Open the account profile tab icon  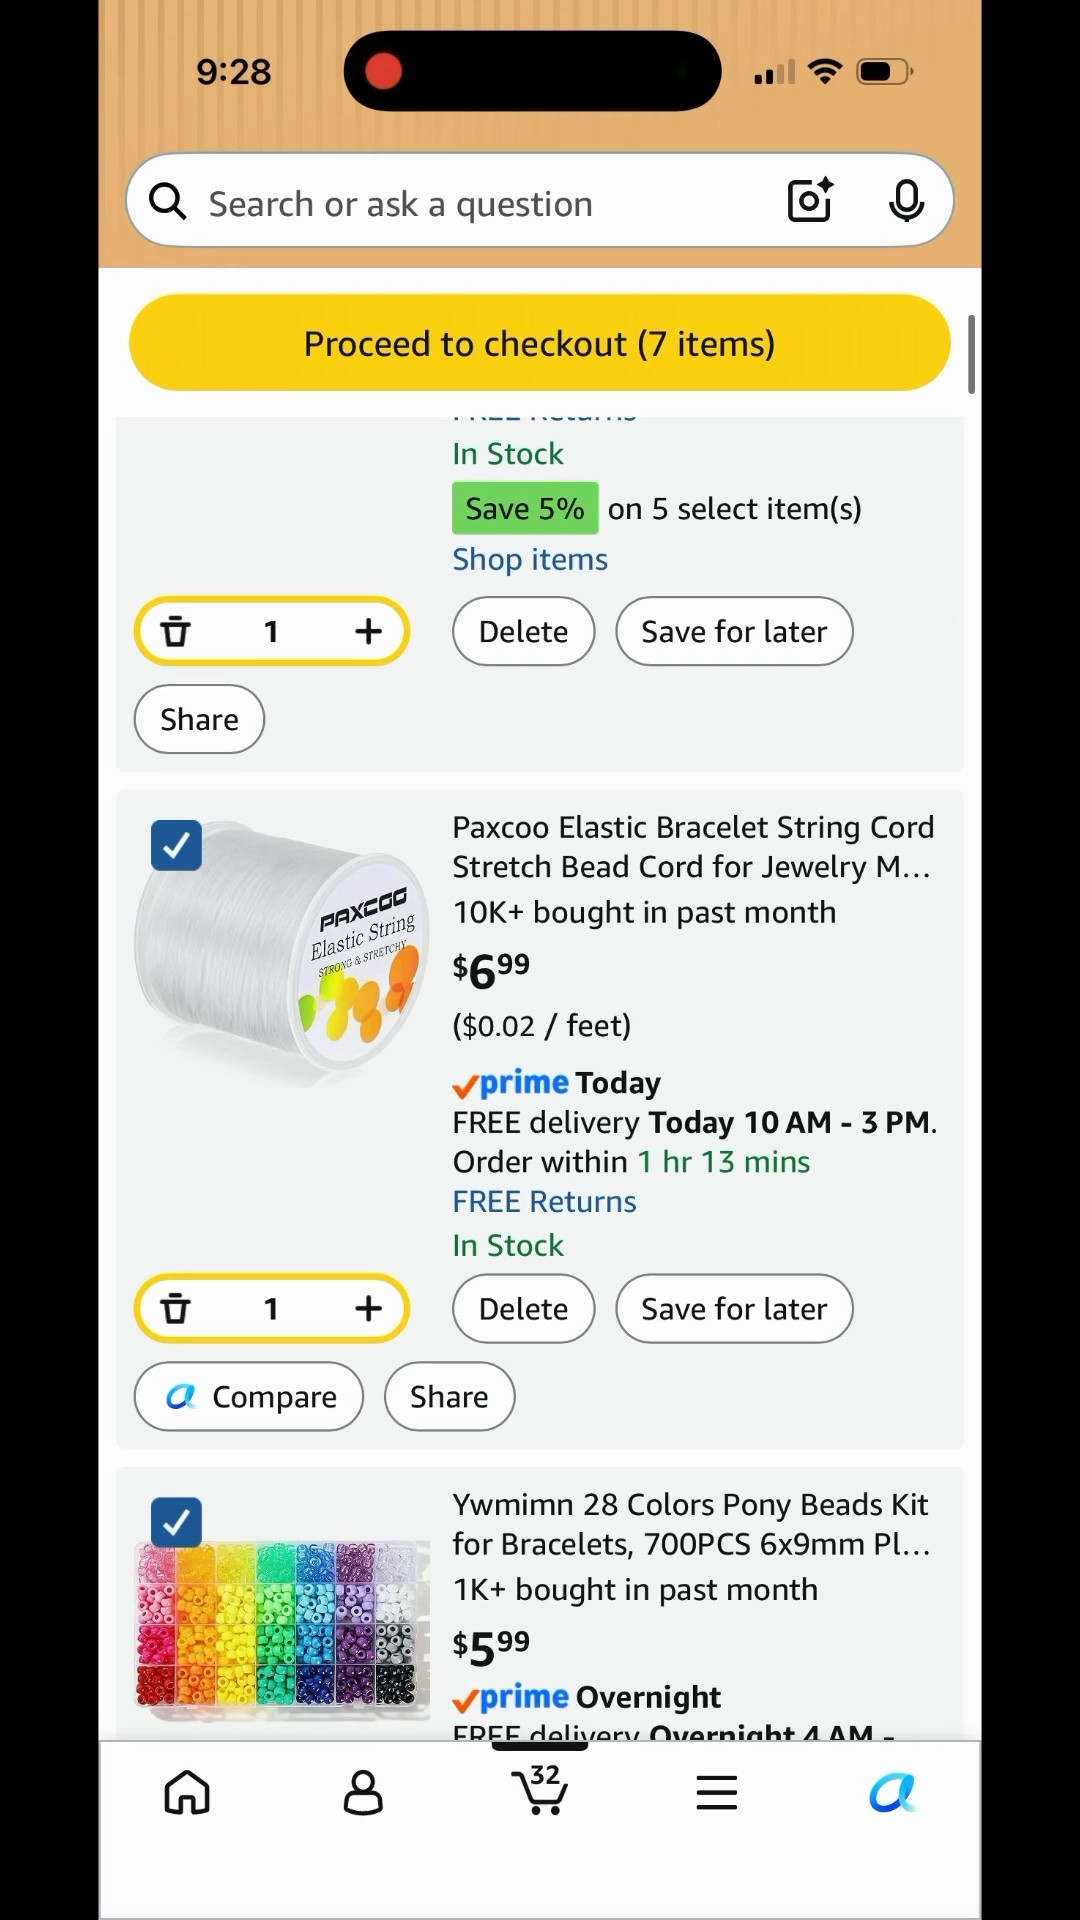click(x=363, y=1792)
